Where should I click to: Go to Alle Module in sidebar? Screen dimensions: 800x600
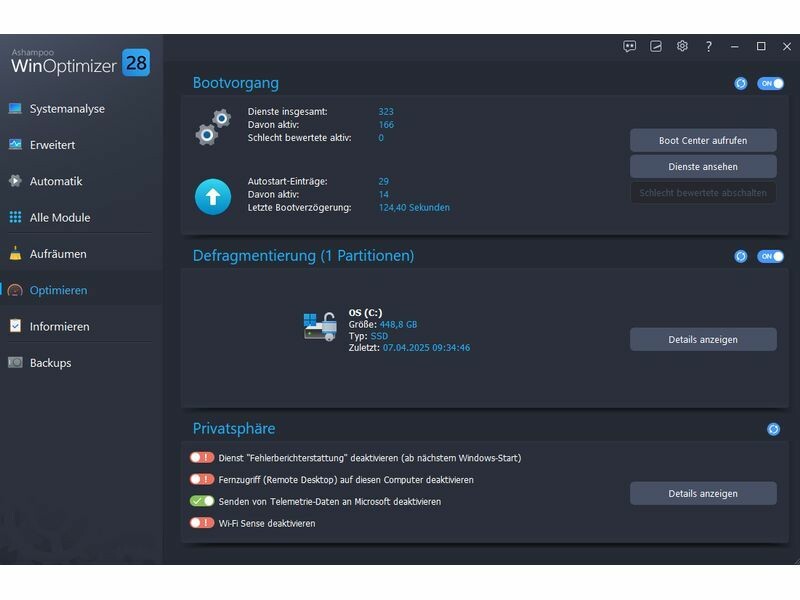coord(60,218)
